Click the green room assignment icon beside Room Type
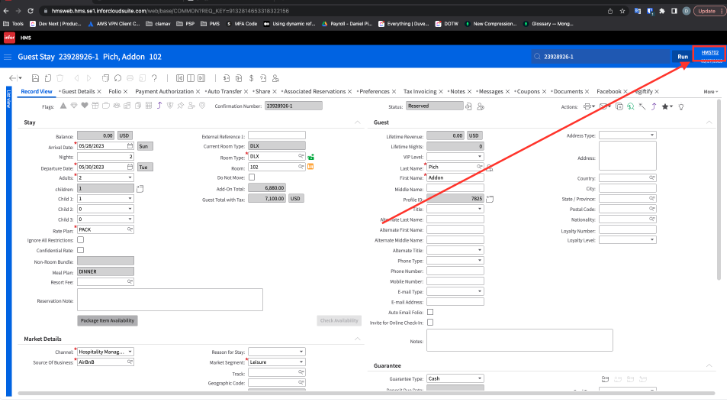727x400 pixels. click(x=311, y=157)
